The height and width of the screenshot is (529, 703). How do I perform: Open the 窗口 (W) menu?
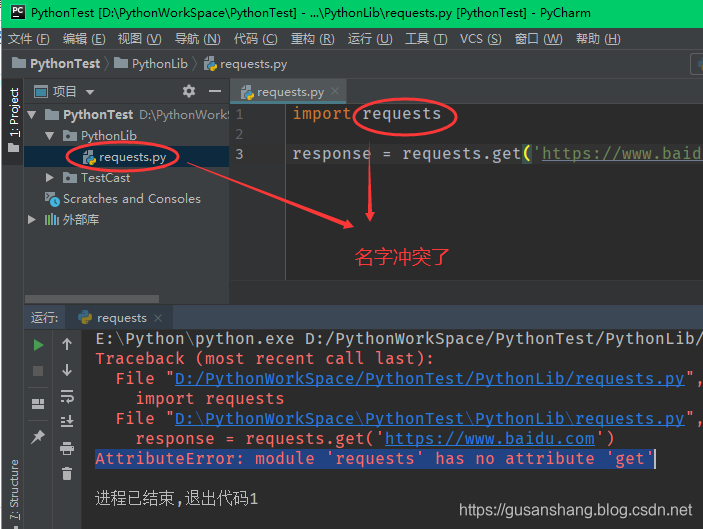click(538, 39)
